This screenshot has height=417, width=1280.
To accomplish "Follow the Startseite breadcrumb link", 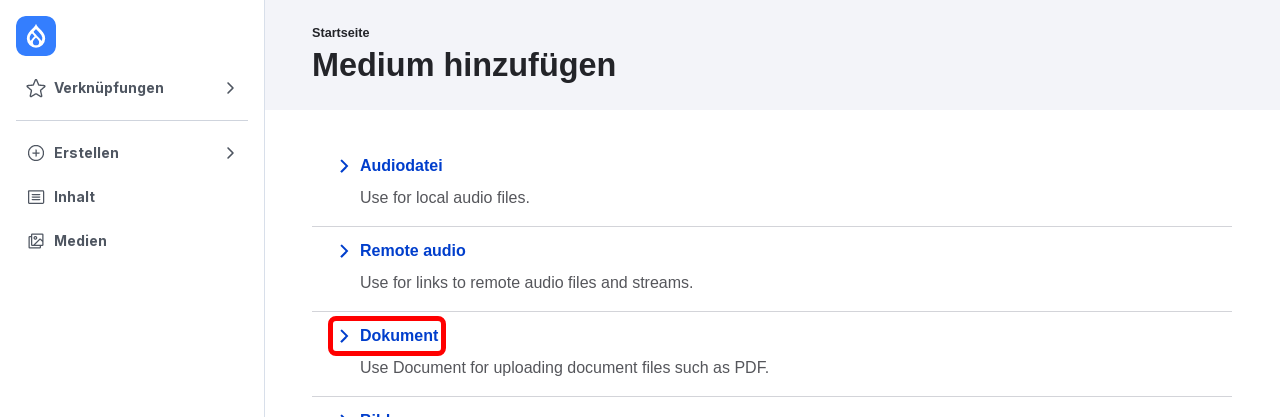I will click(340, 33).
